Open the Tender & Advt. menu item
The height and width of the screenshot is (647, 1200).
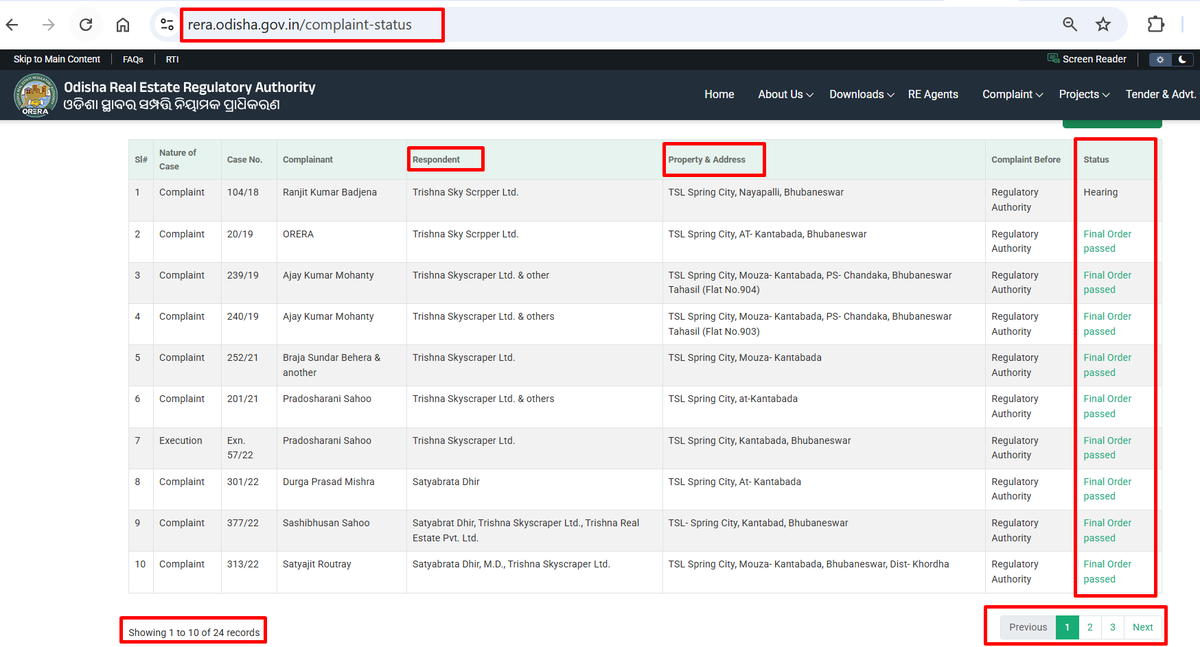(1161, 94)
